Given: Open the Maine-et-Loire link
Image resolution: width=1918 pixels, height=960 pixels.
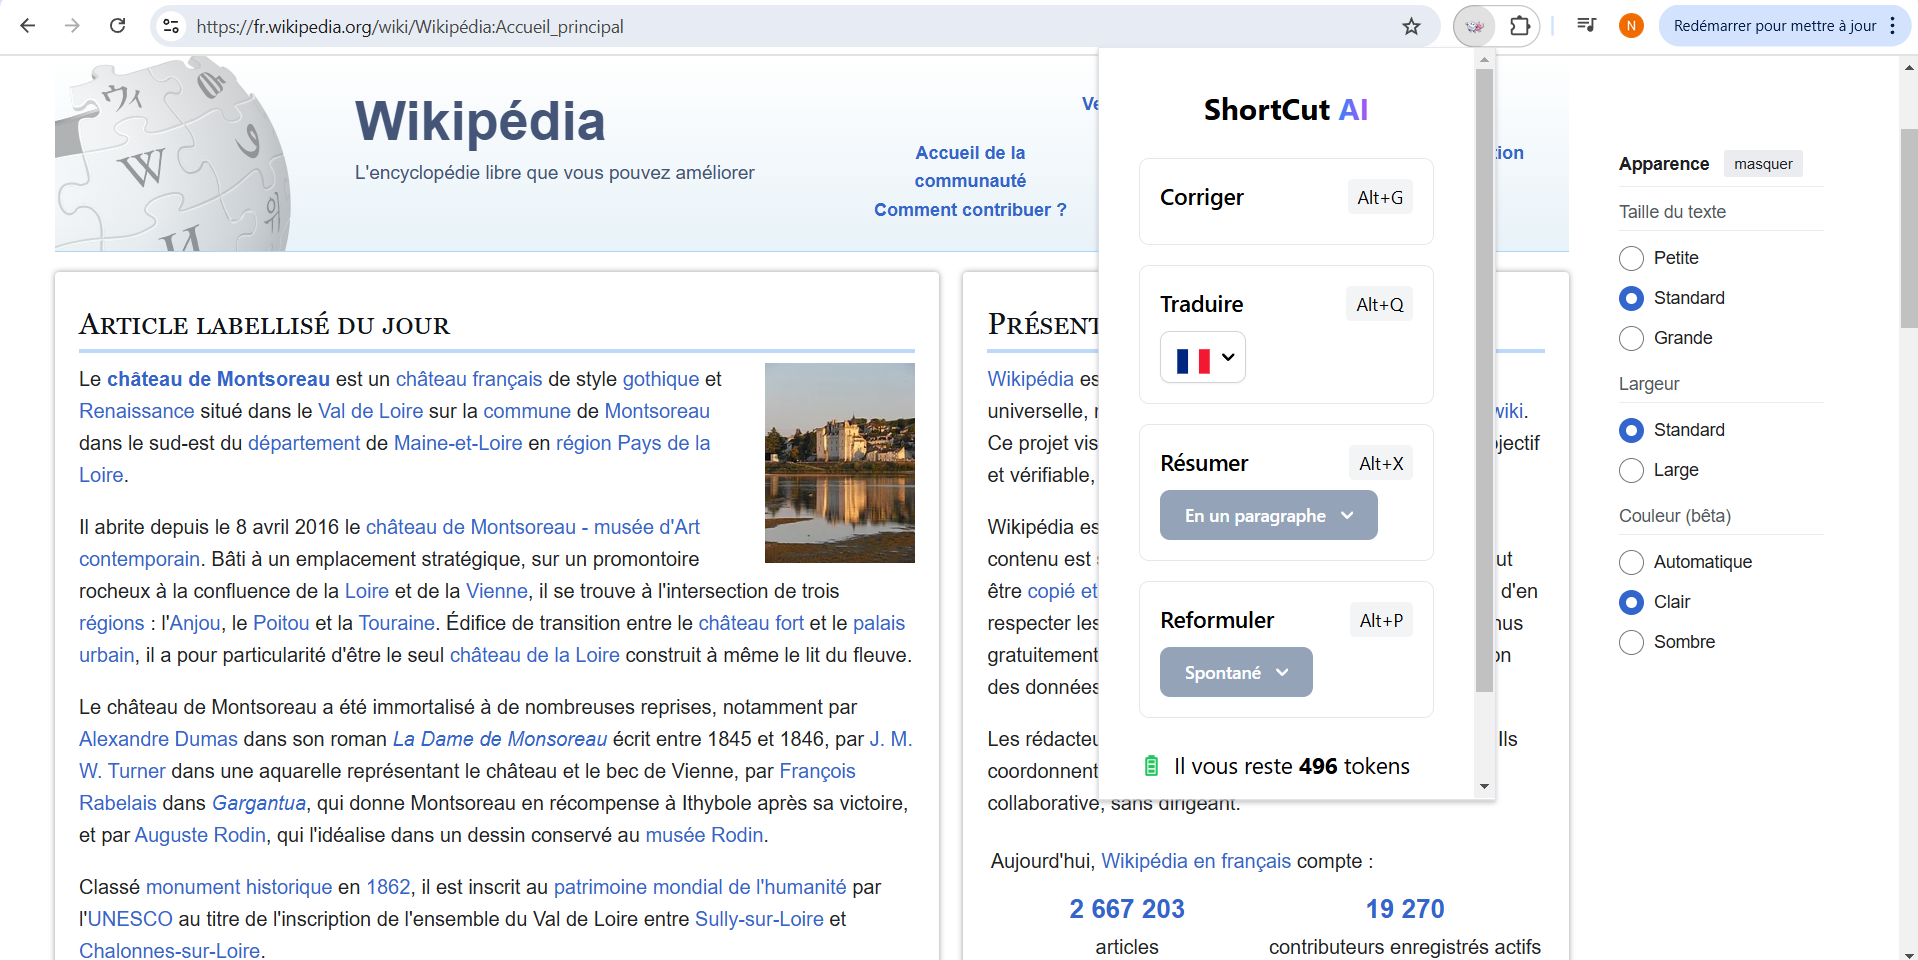Looking at the screenshot, I should click(x=457, y=443).
